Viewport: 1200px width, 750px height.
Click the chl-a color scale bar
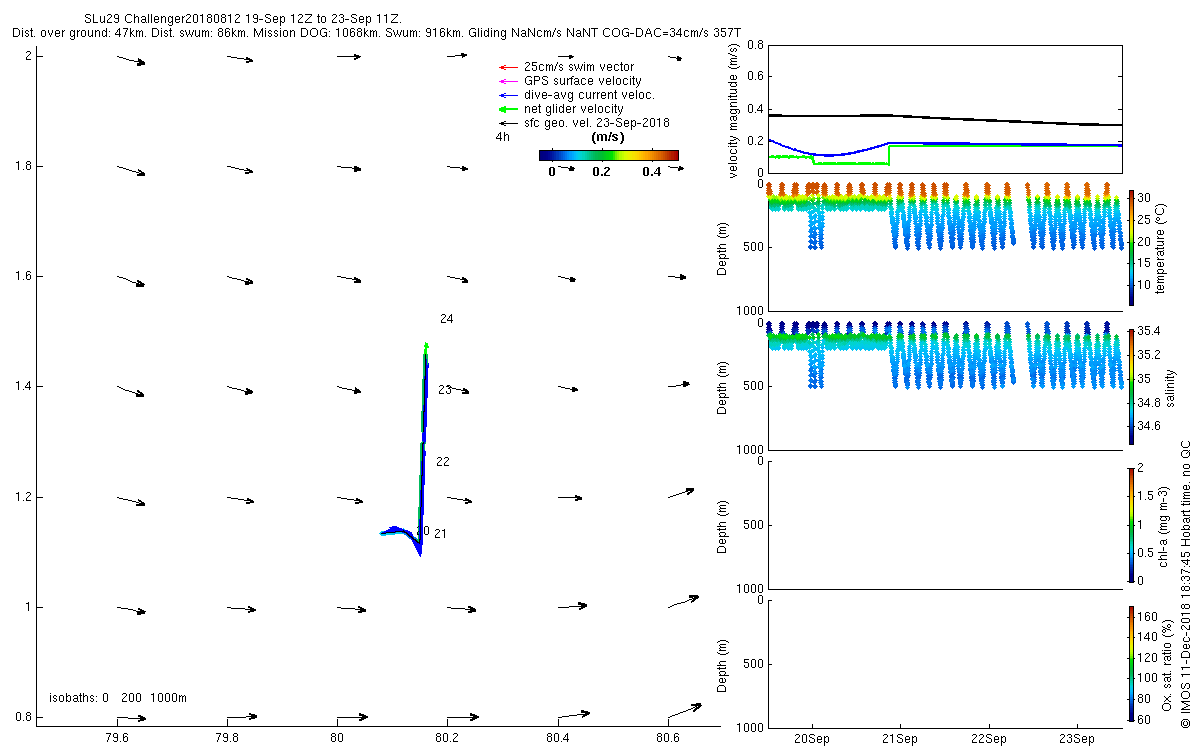pos(1131,524)
